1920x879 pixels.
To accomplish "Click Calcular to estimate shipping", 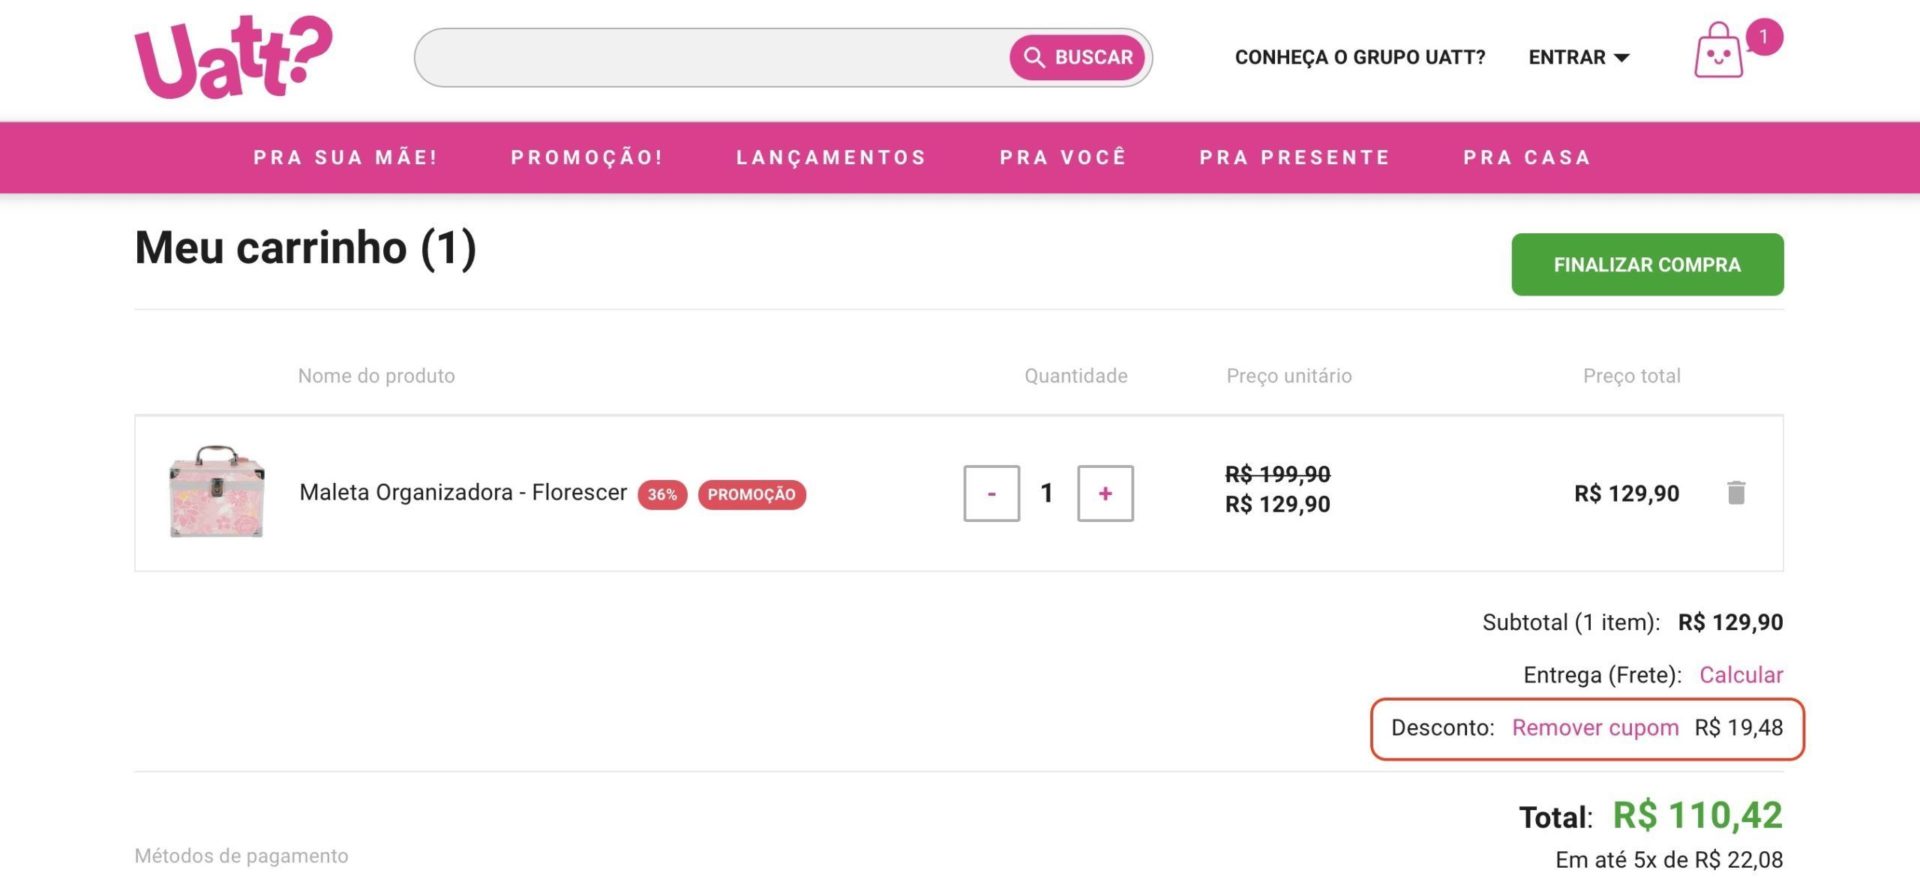I will 1741,675.
